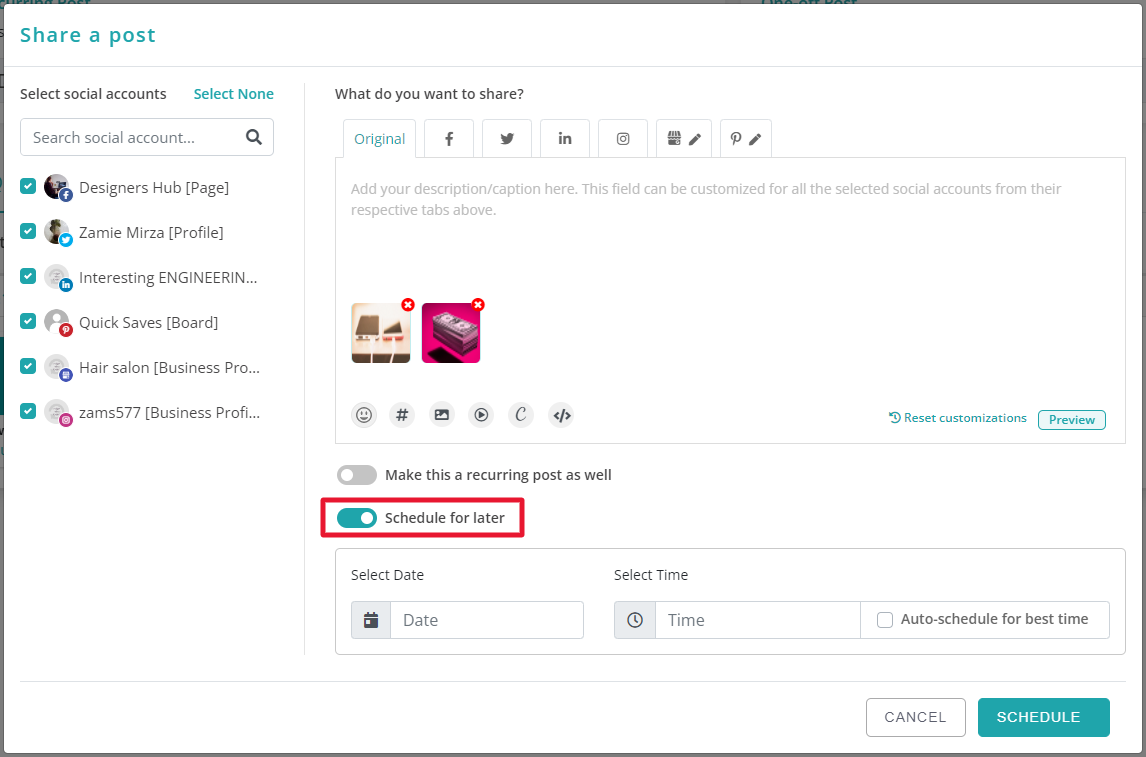Click the SCHEDULE button

[1044, 718]
